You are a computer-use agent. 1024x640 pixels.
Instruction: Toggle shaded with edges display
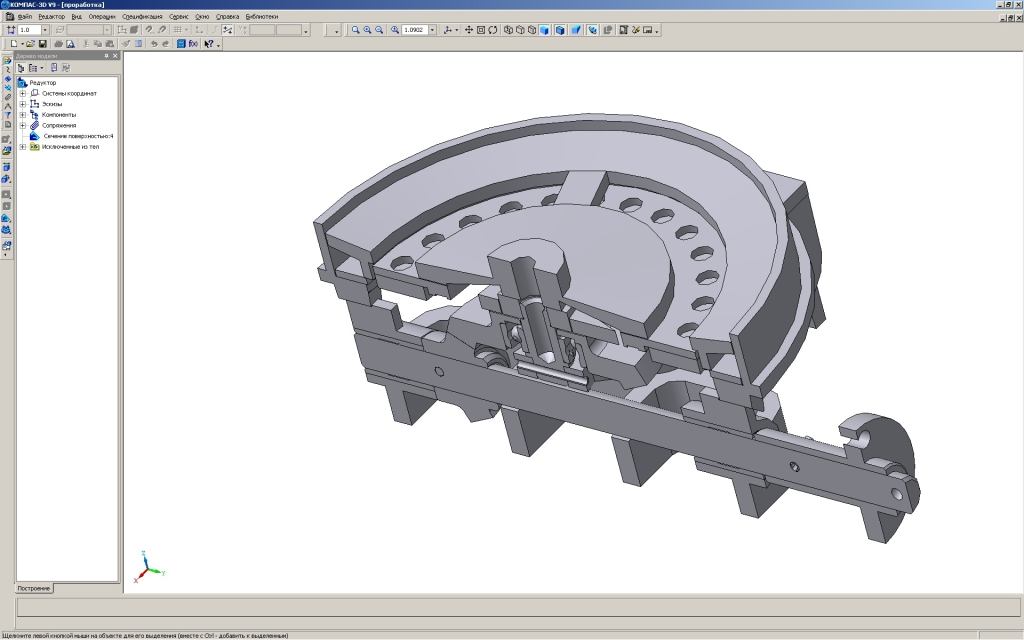coord(559,30)
